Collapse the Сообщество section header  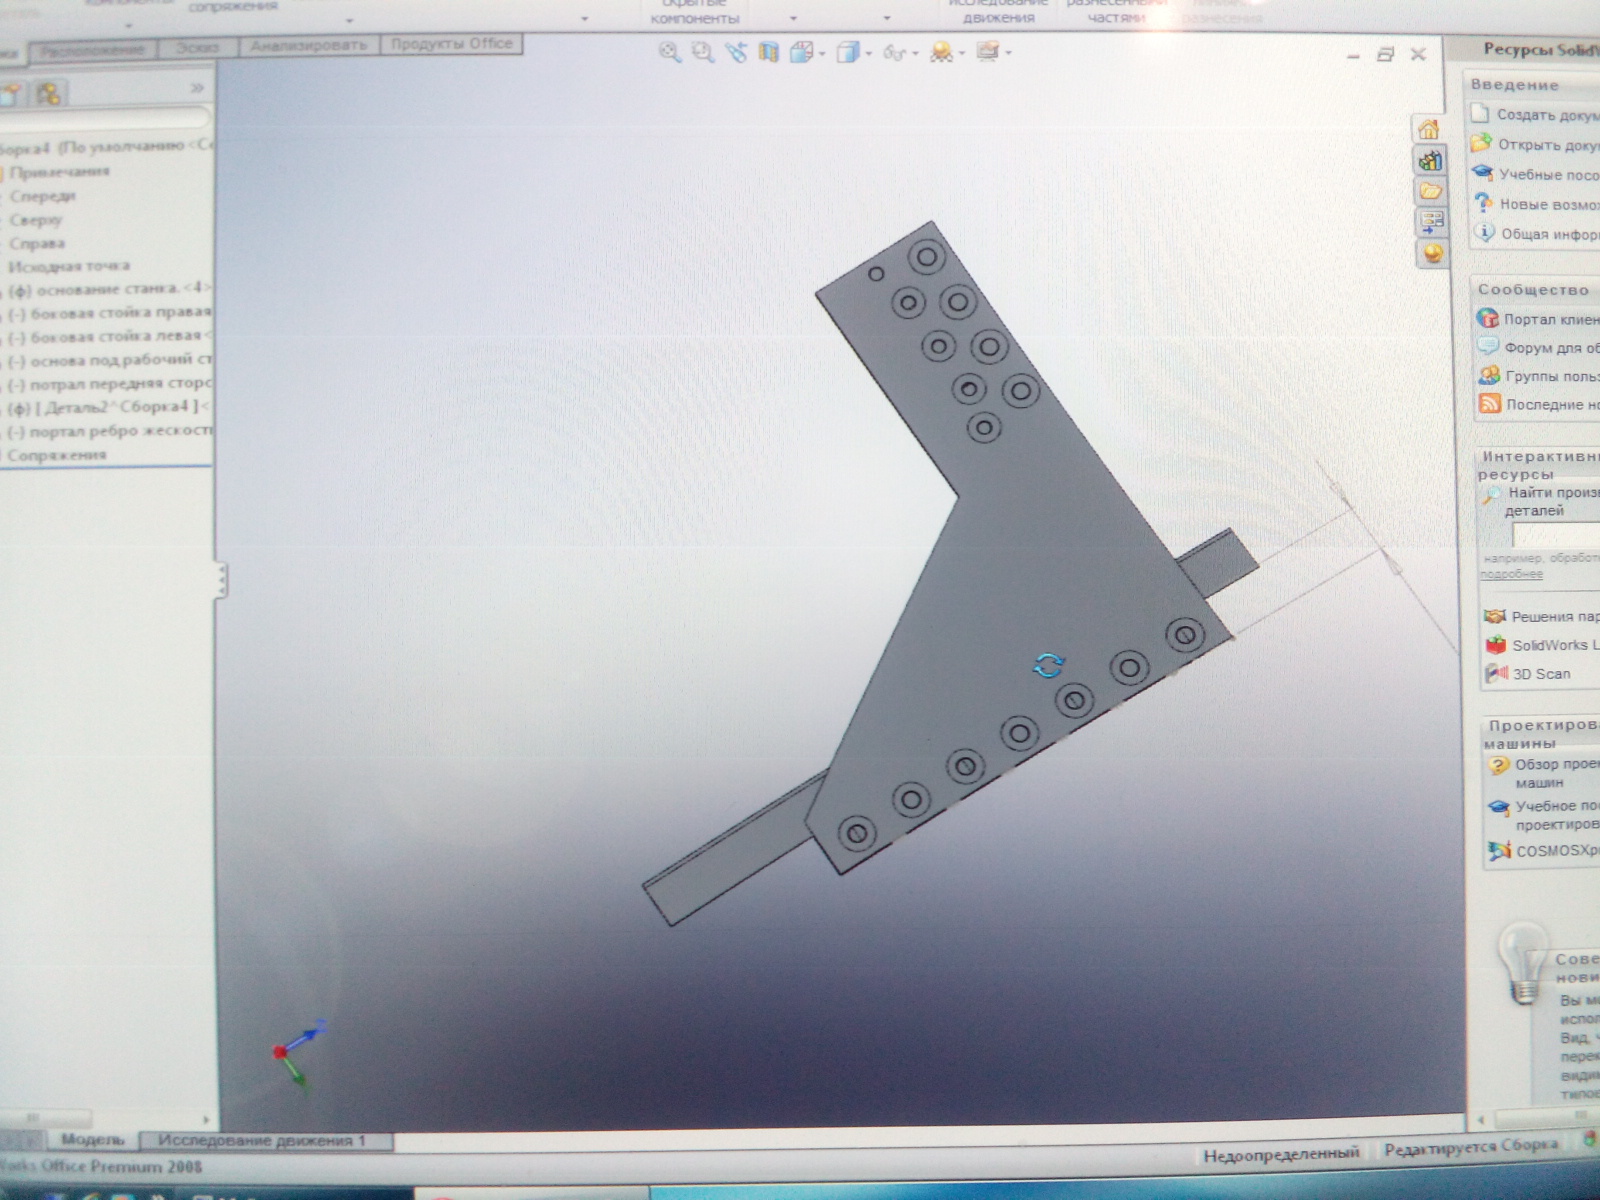click(x=1535, y=289)
